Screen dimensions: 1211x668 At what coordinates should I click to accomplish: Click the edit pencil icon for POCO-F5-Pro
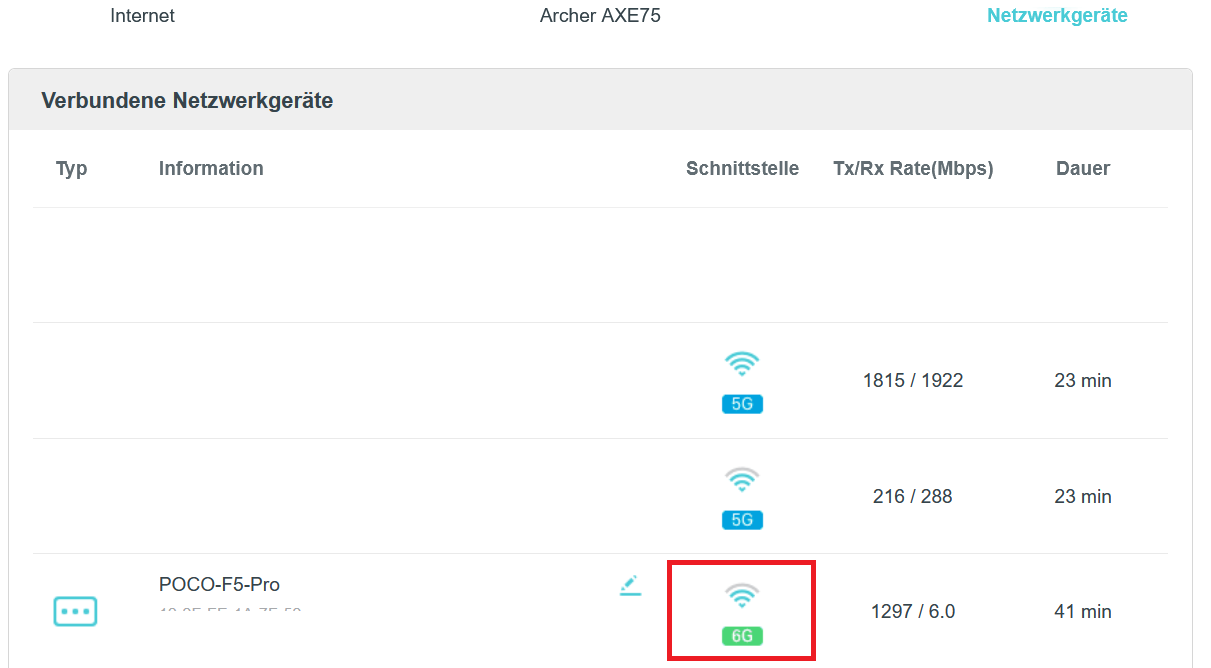click(629, 585)
